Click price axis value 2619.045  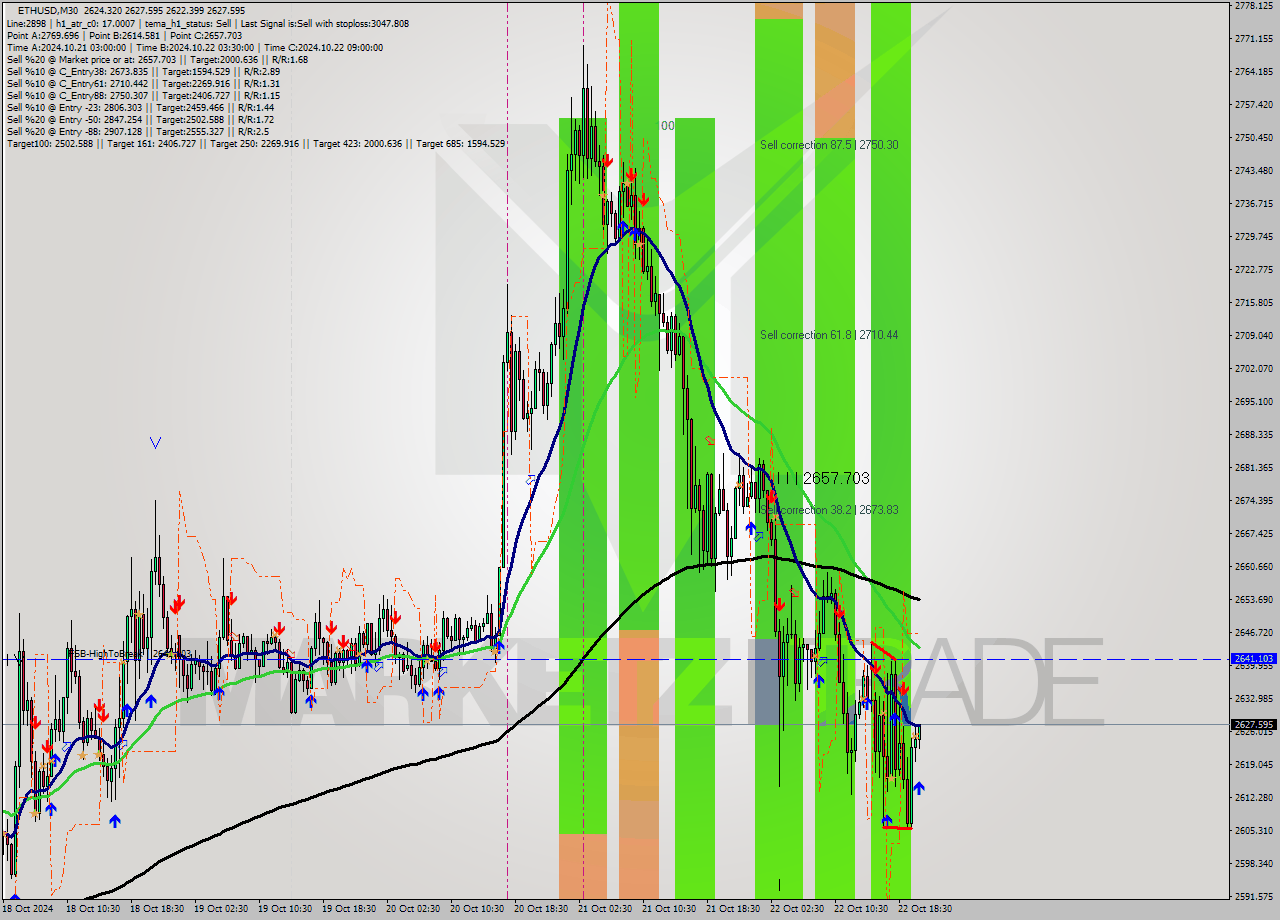pos(1253,764)
